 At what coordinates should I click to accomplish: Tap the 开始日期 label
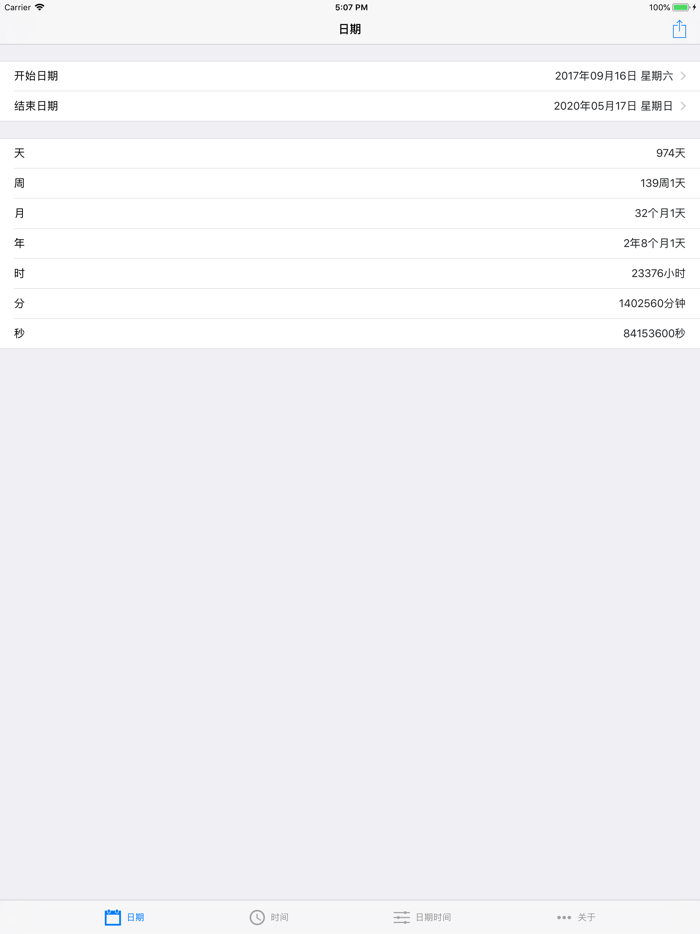pos(36,76)
